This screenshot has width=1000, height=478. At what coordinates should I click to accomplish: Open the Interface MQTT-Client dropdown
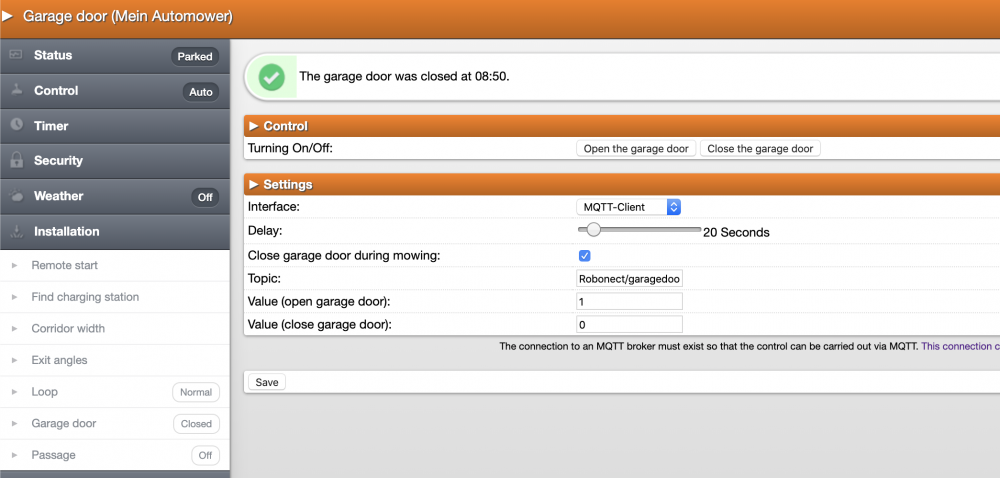[630, 207]
